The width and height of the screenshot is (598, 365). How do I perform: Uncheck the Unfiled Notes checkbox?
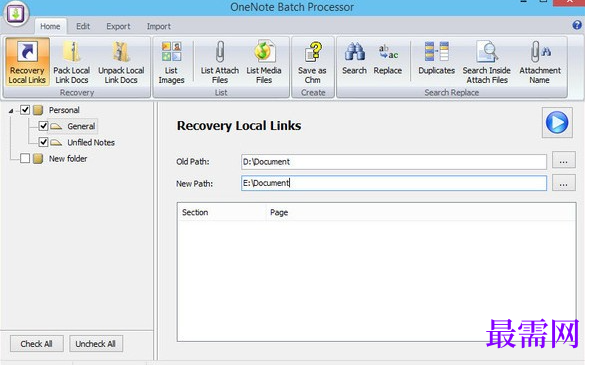click(x=43, y=142)
